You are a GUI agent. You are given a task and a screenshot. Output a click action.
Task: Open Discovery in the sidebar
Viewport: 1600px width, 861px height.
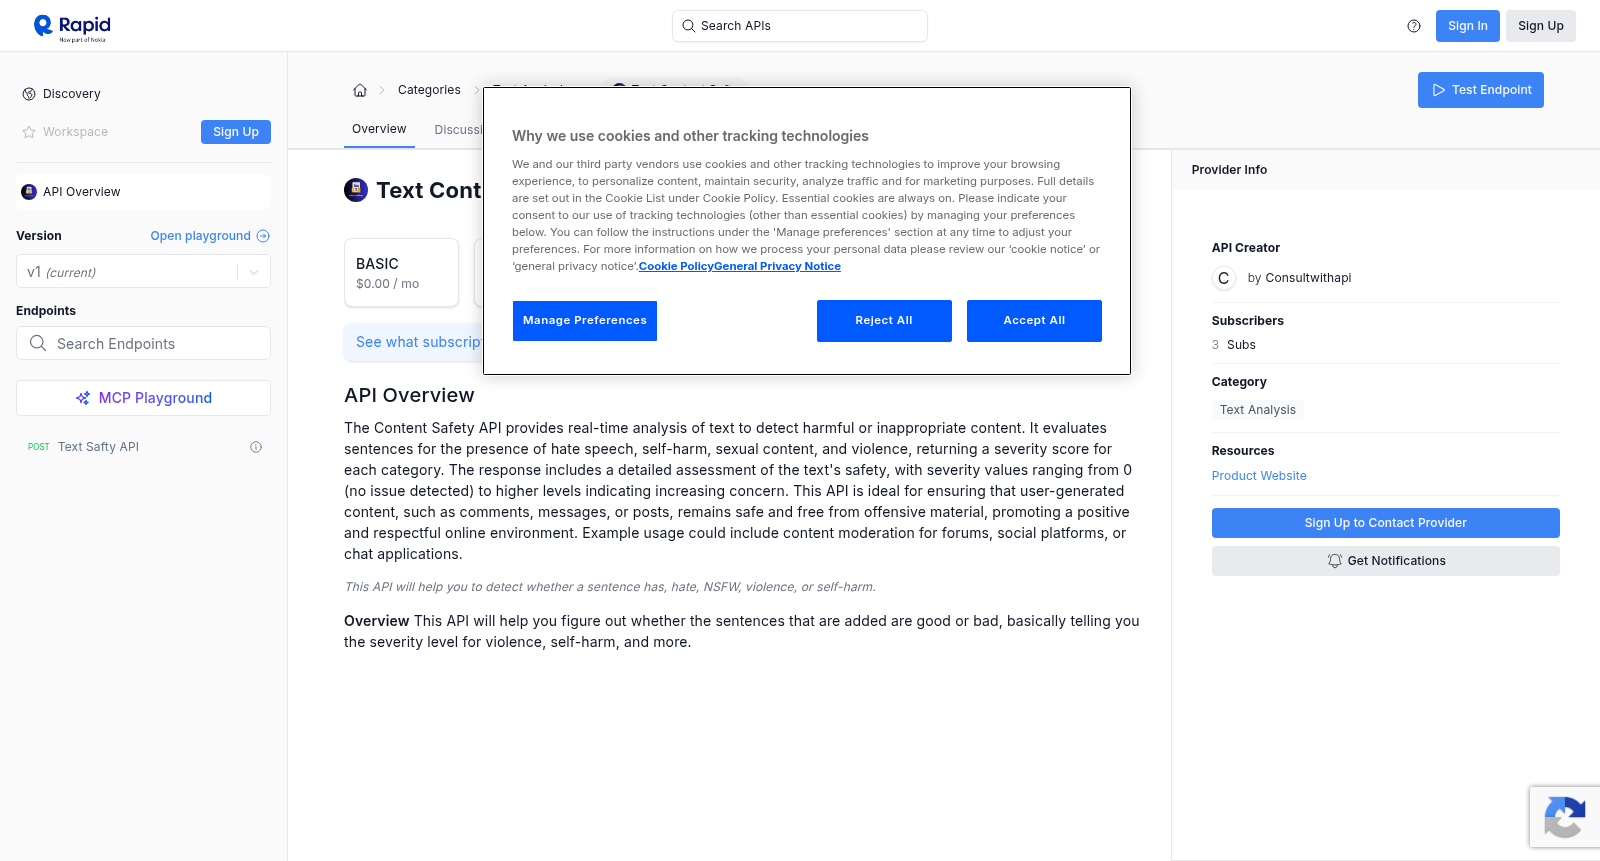(x=72, y=94)
